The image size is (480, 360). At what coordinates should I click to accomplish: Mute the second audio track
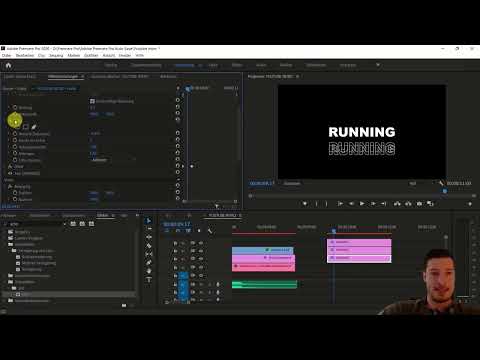(x=201, y=292)
